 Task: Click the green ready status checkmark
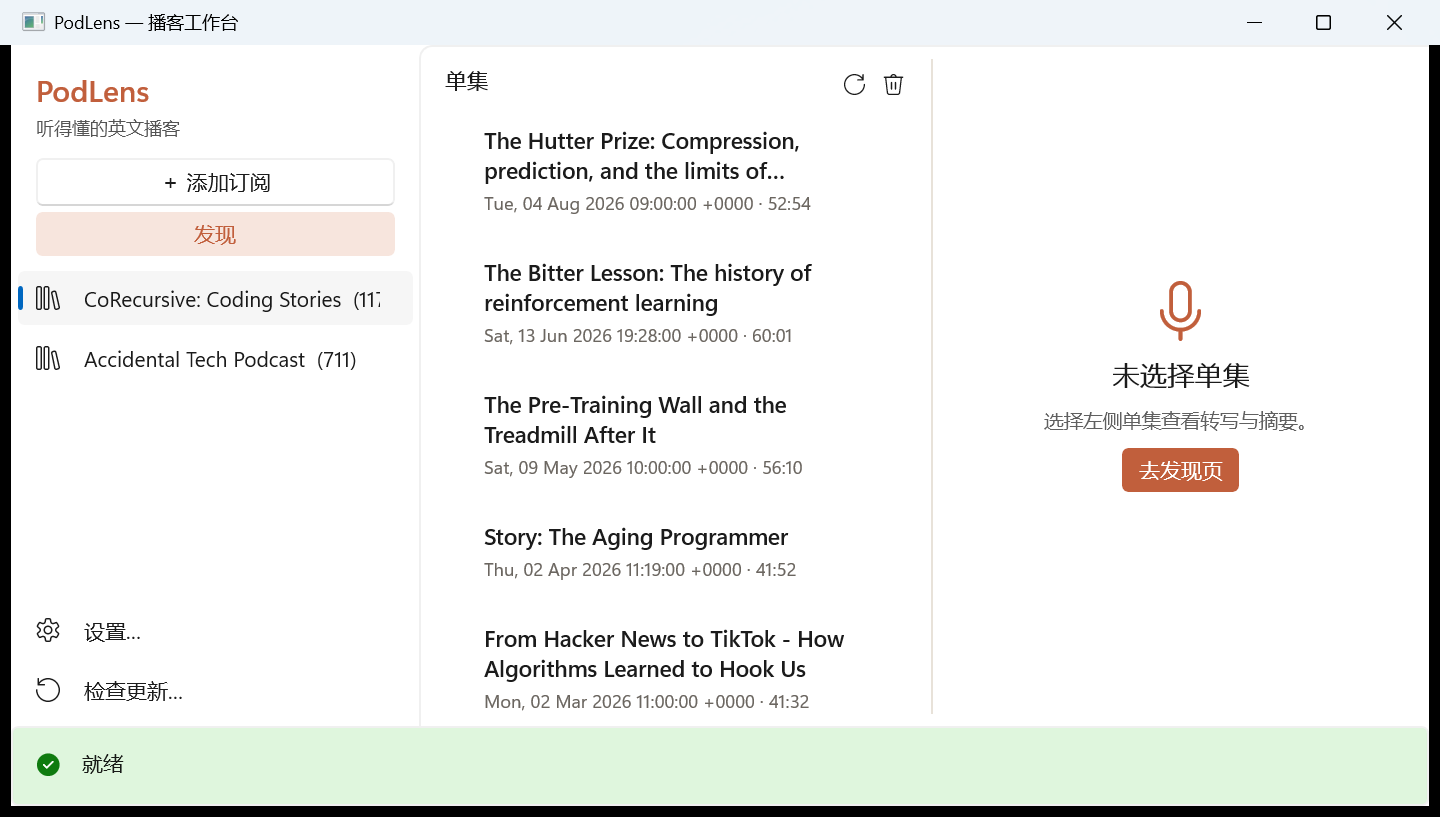pos(48,765)
